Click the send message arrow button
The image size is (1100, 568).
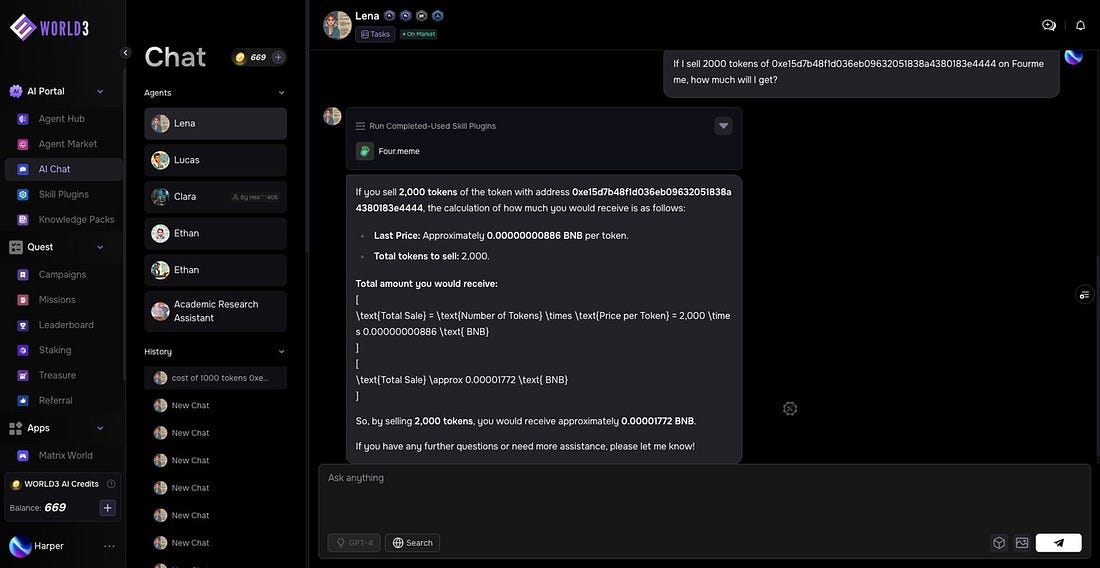coord(1058,543)
